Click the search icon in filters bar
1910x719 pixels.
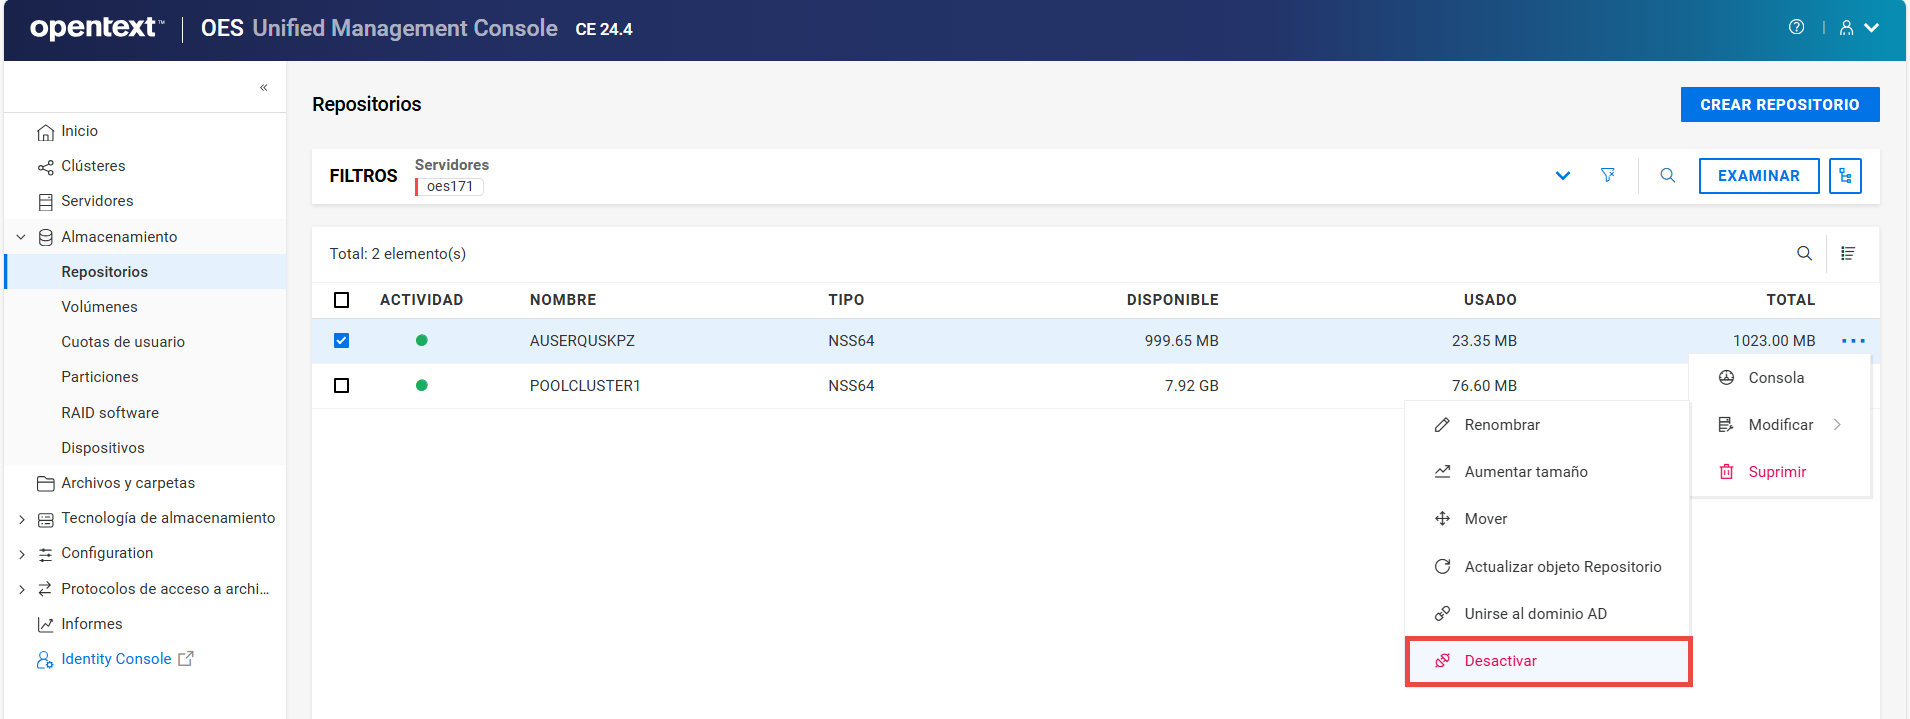click(x=1667, y=176)
